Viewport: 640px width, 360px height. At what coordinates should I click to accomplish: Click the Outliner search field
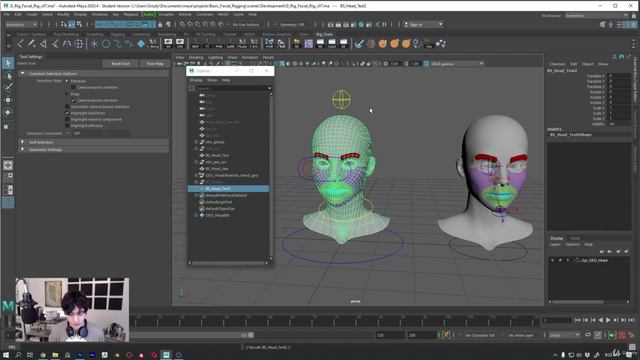[231, 88]
